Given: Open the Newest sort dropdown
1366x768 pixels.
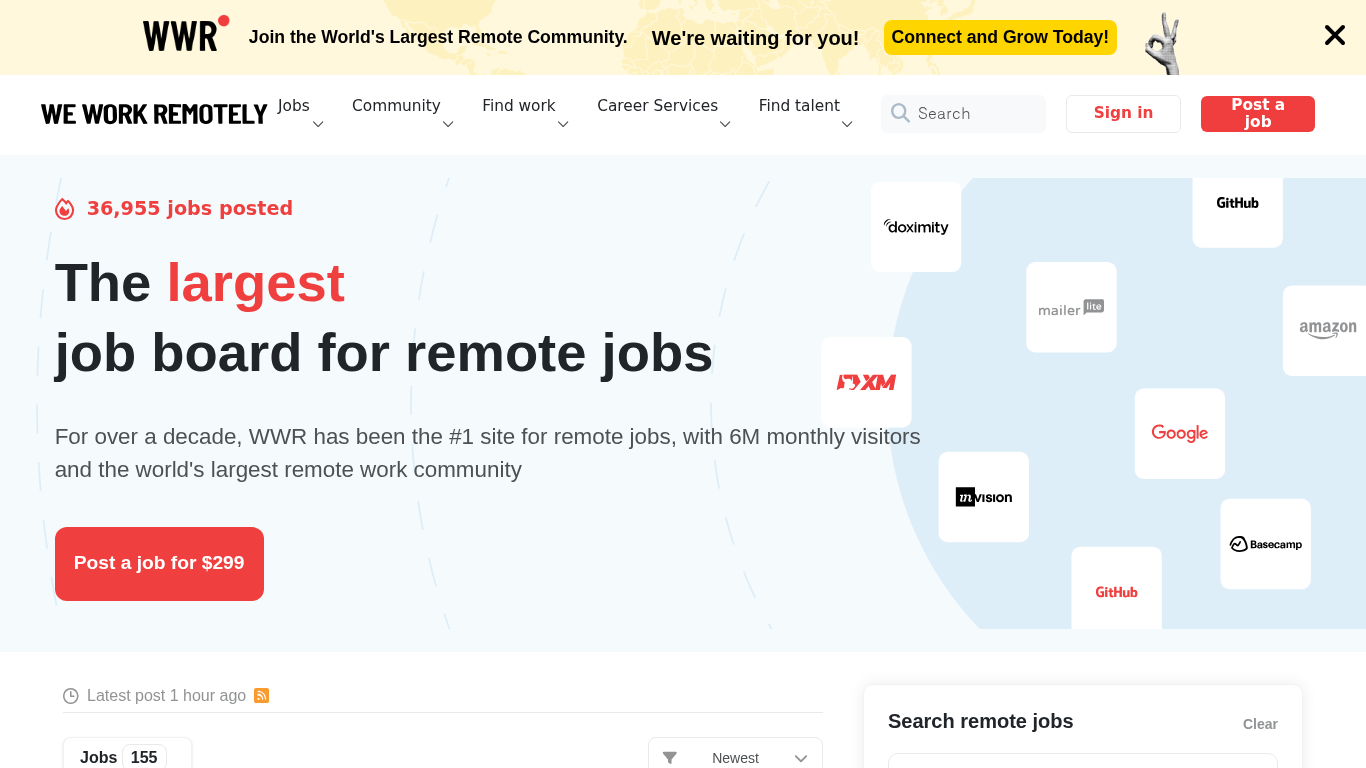Looking at the screenshot, I should (x=735, y=757).
